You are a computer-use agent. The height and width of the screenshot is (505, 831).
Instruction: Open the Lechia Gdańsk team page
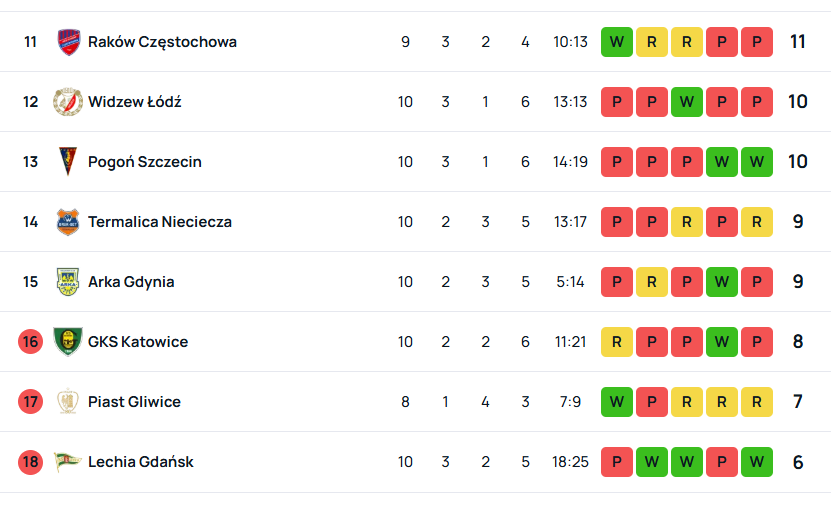click(x=140, y=462)
